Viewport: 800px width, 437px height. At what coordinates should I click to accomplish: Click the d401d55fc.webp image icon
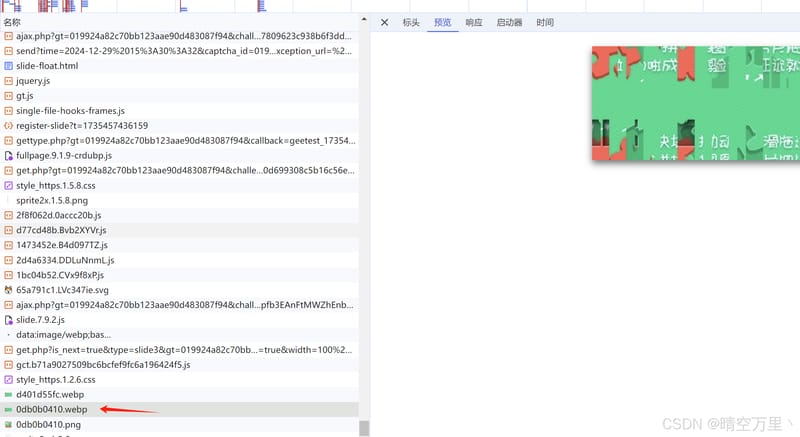8,395
